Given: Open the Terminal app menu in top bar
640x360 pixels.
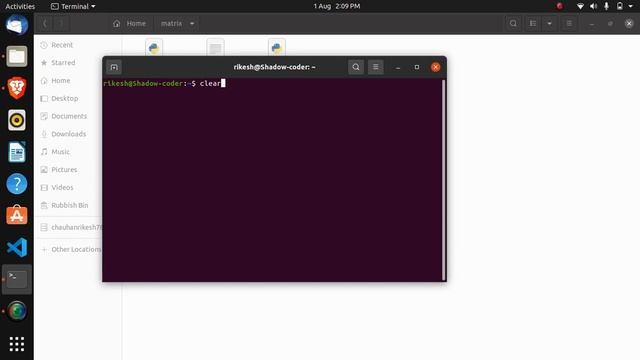Looking at the screenshot, I should point(73,6).
